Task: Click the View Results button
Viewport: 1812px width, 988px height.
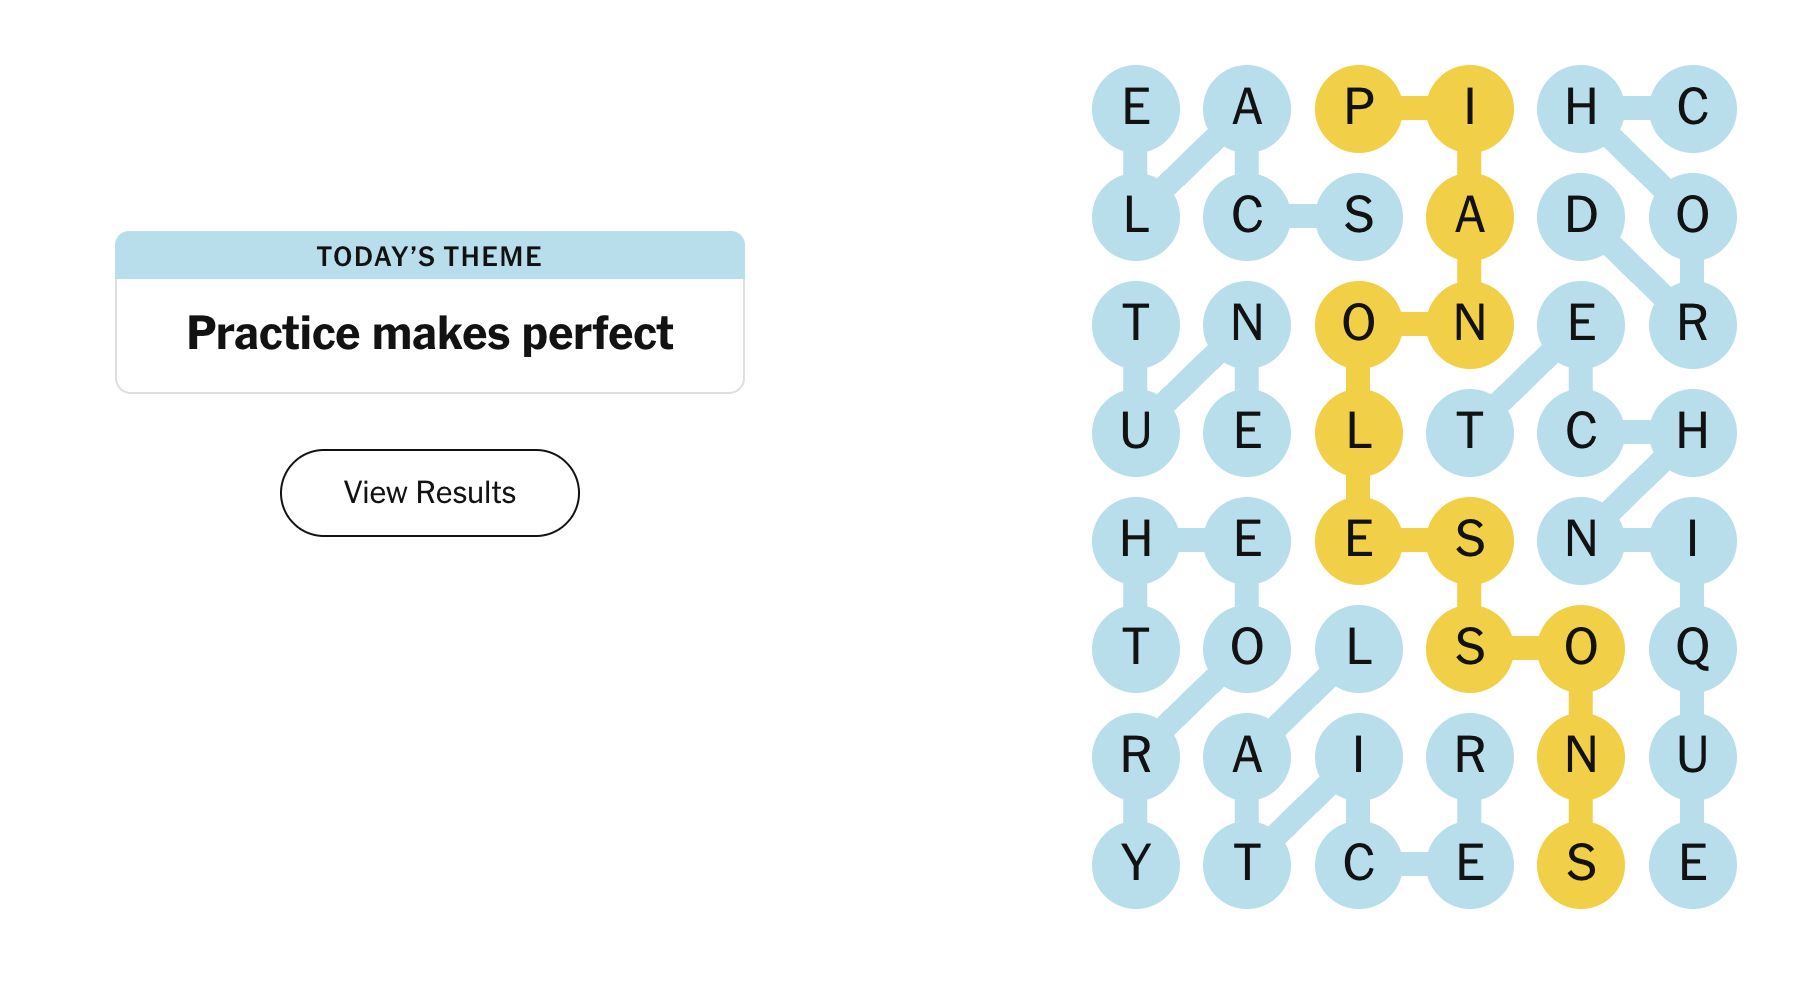Action: [430, 493]
